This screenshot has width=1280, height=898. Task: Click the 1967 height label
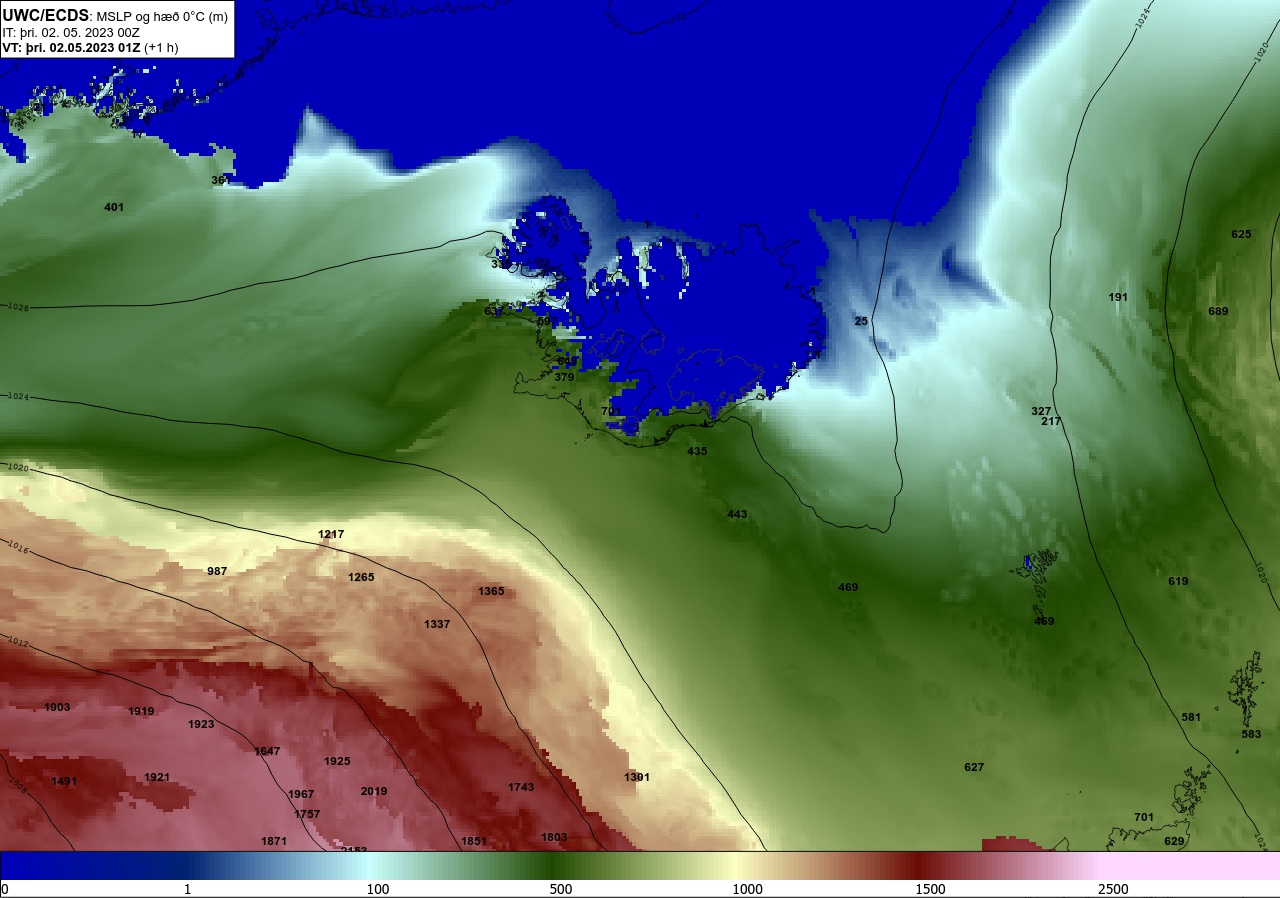click(x=301, y=794)
